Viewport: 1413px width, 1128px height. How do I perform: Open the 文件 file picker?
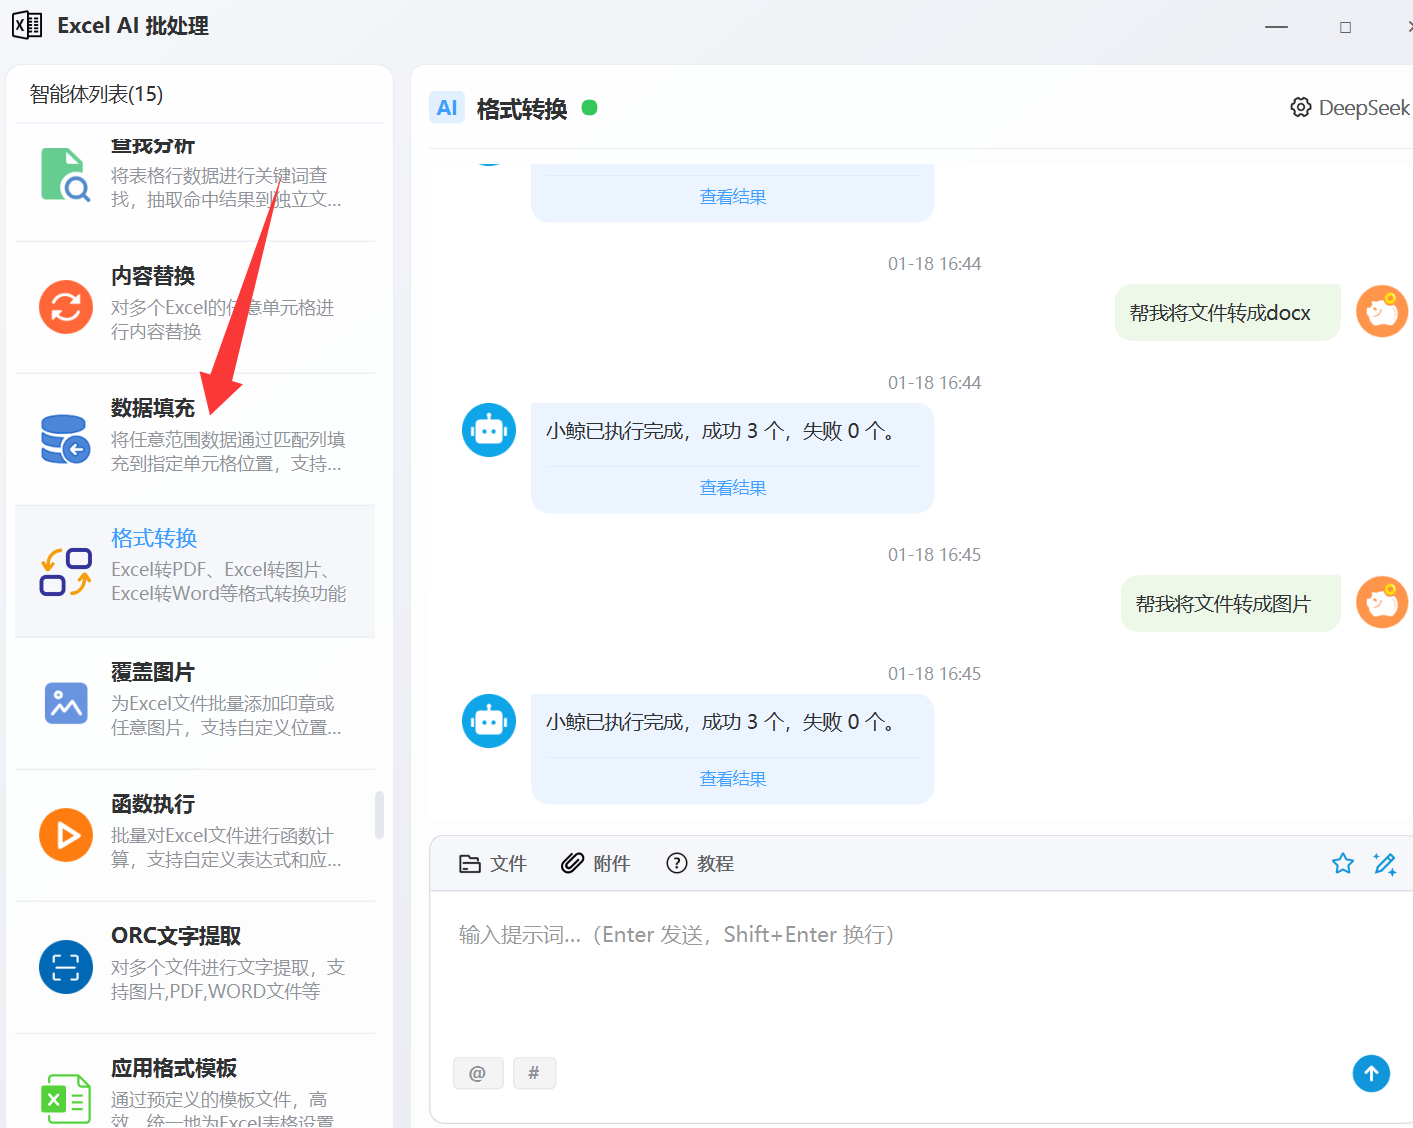(492, 863)
